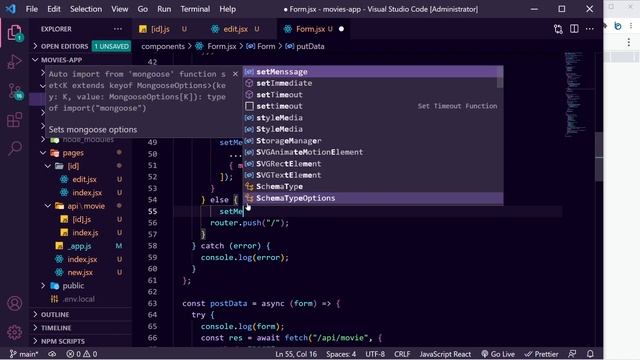This screenshot has height=360, width=640.
Task: Open the Terminal menu
Action: pos(195,9)
